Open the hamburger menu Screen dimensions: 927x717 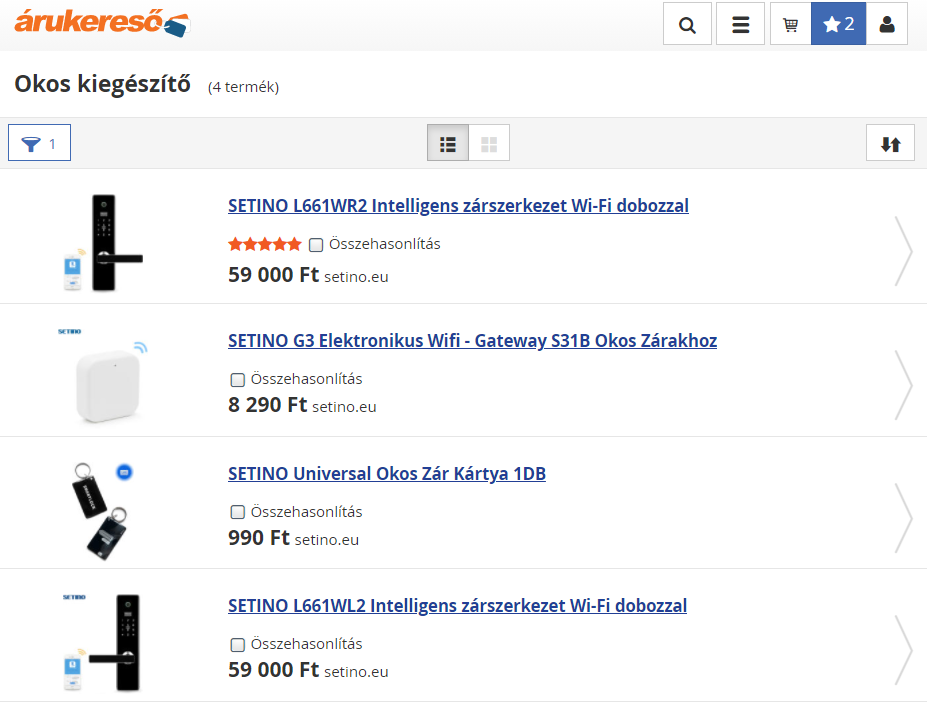click(740, 24)
